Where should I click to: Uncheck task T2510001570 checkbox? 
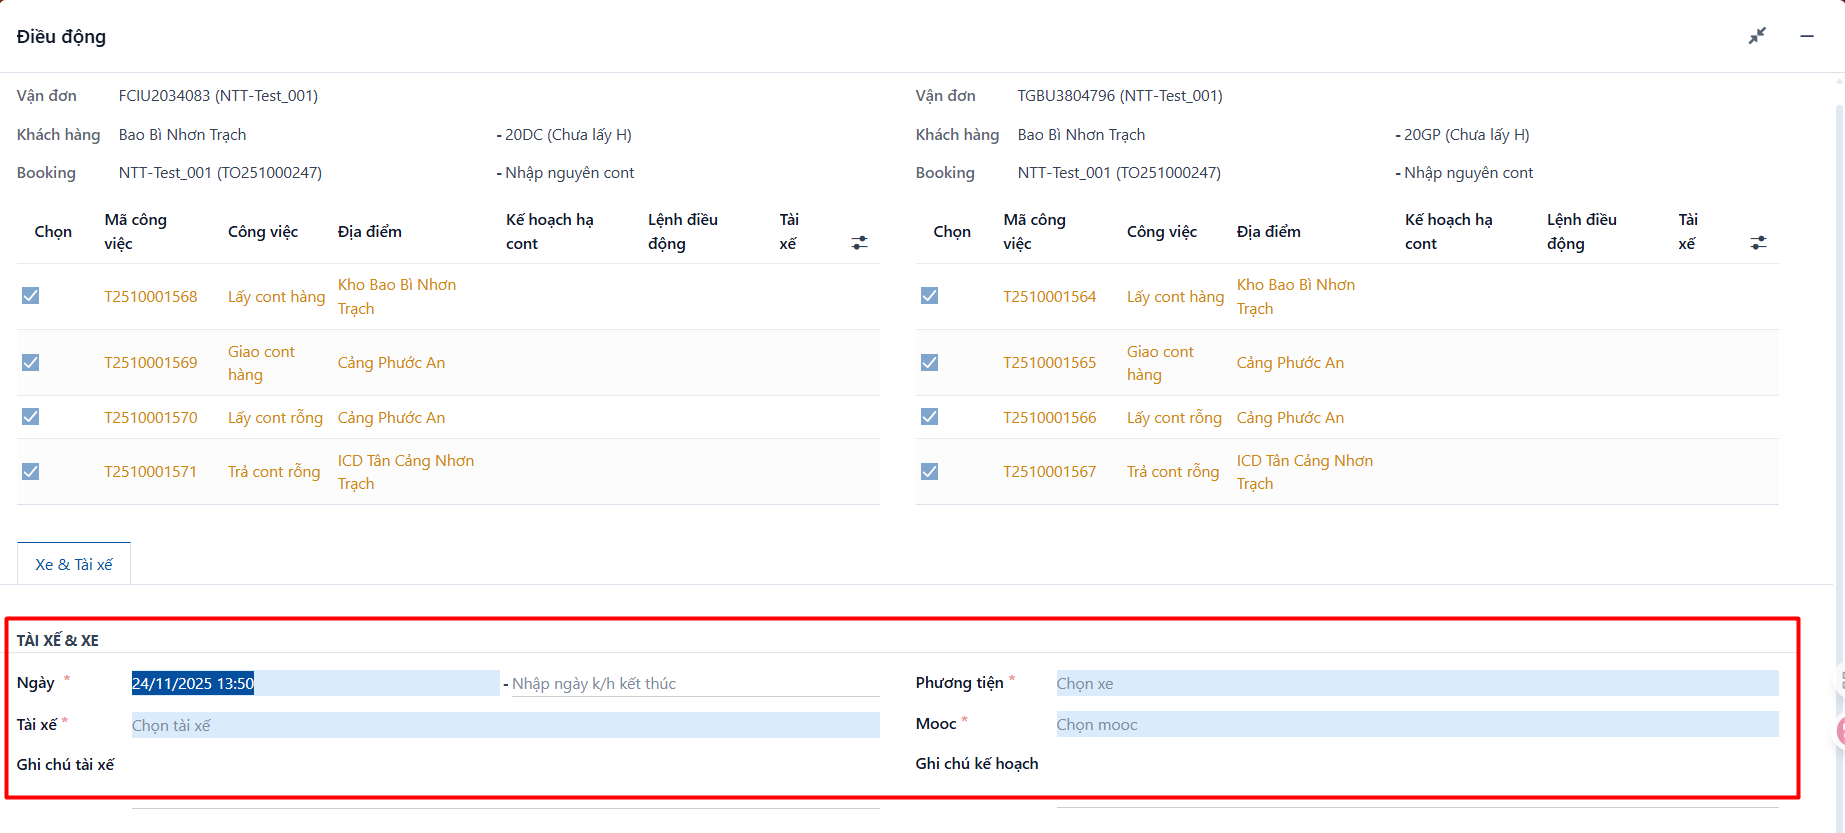point(31,417)
